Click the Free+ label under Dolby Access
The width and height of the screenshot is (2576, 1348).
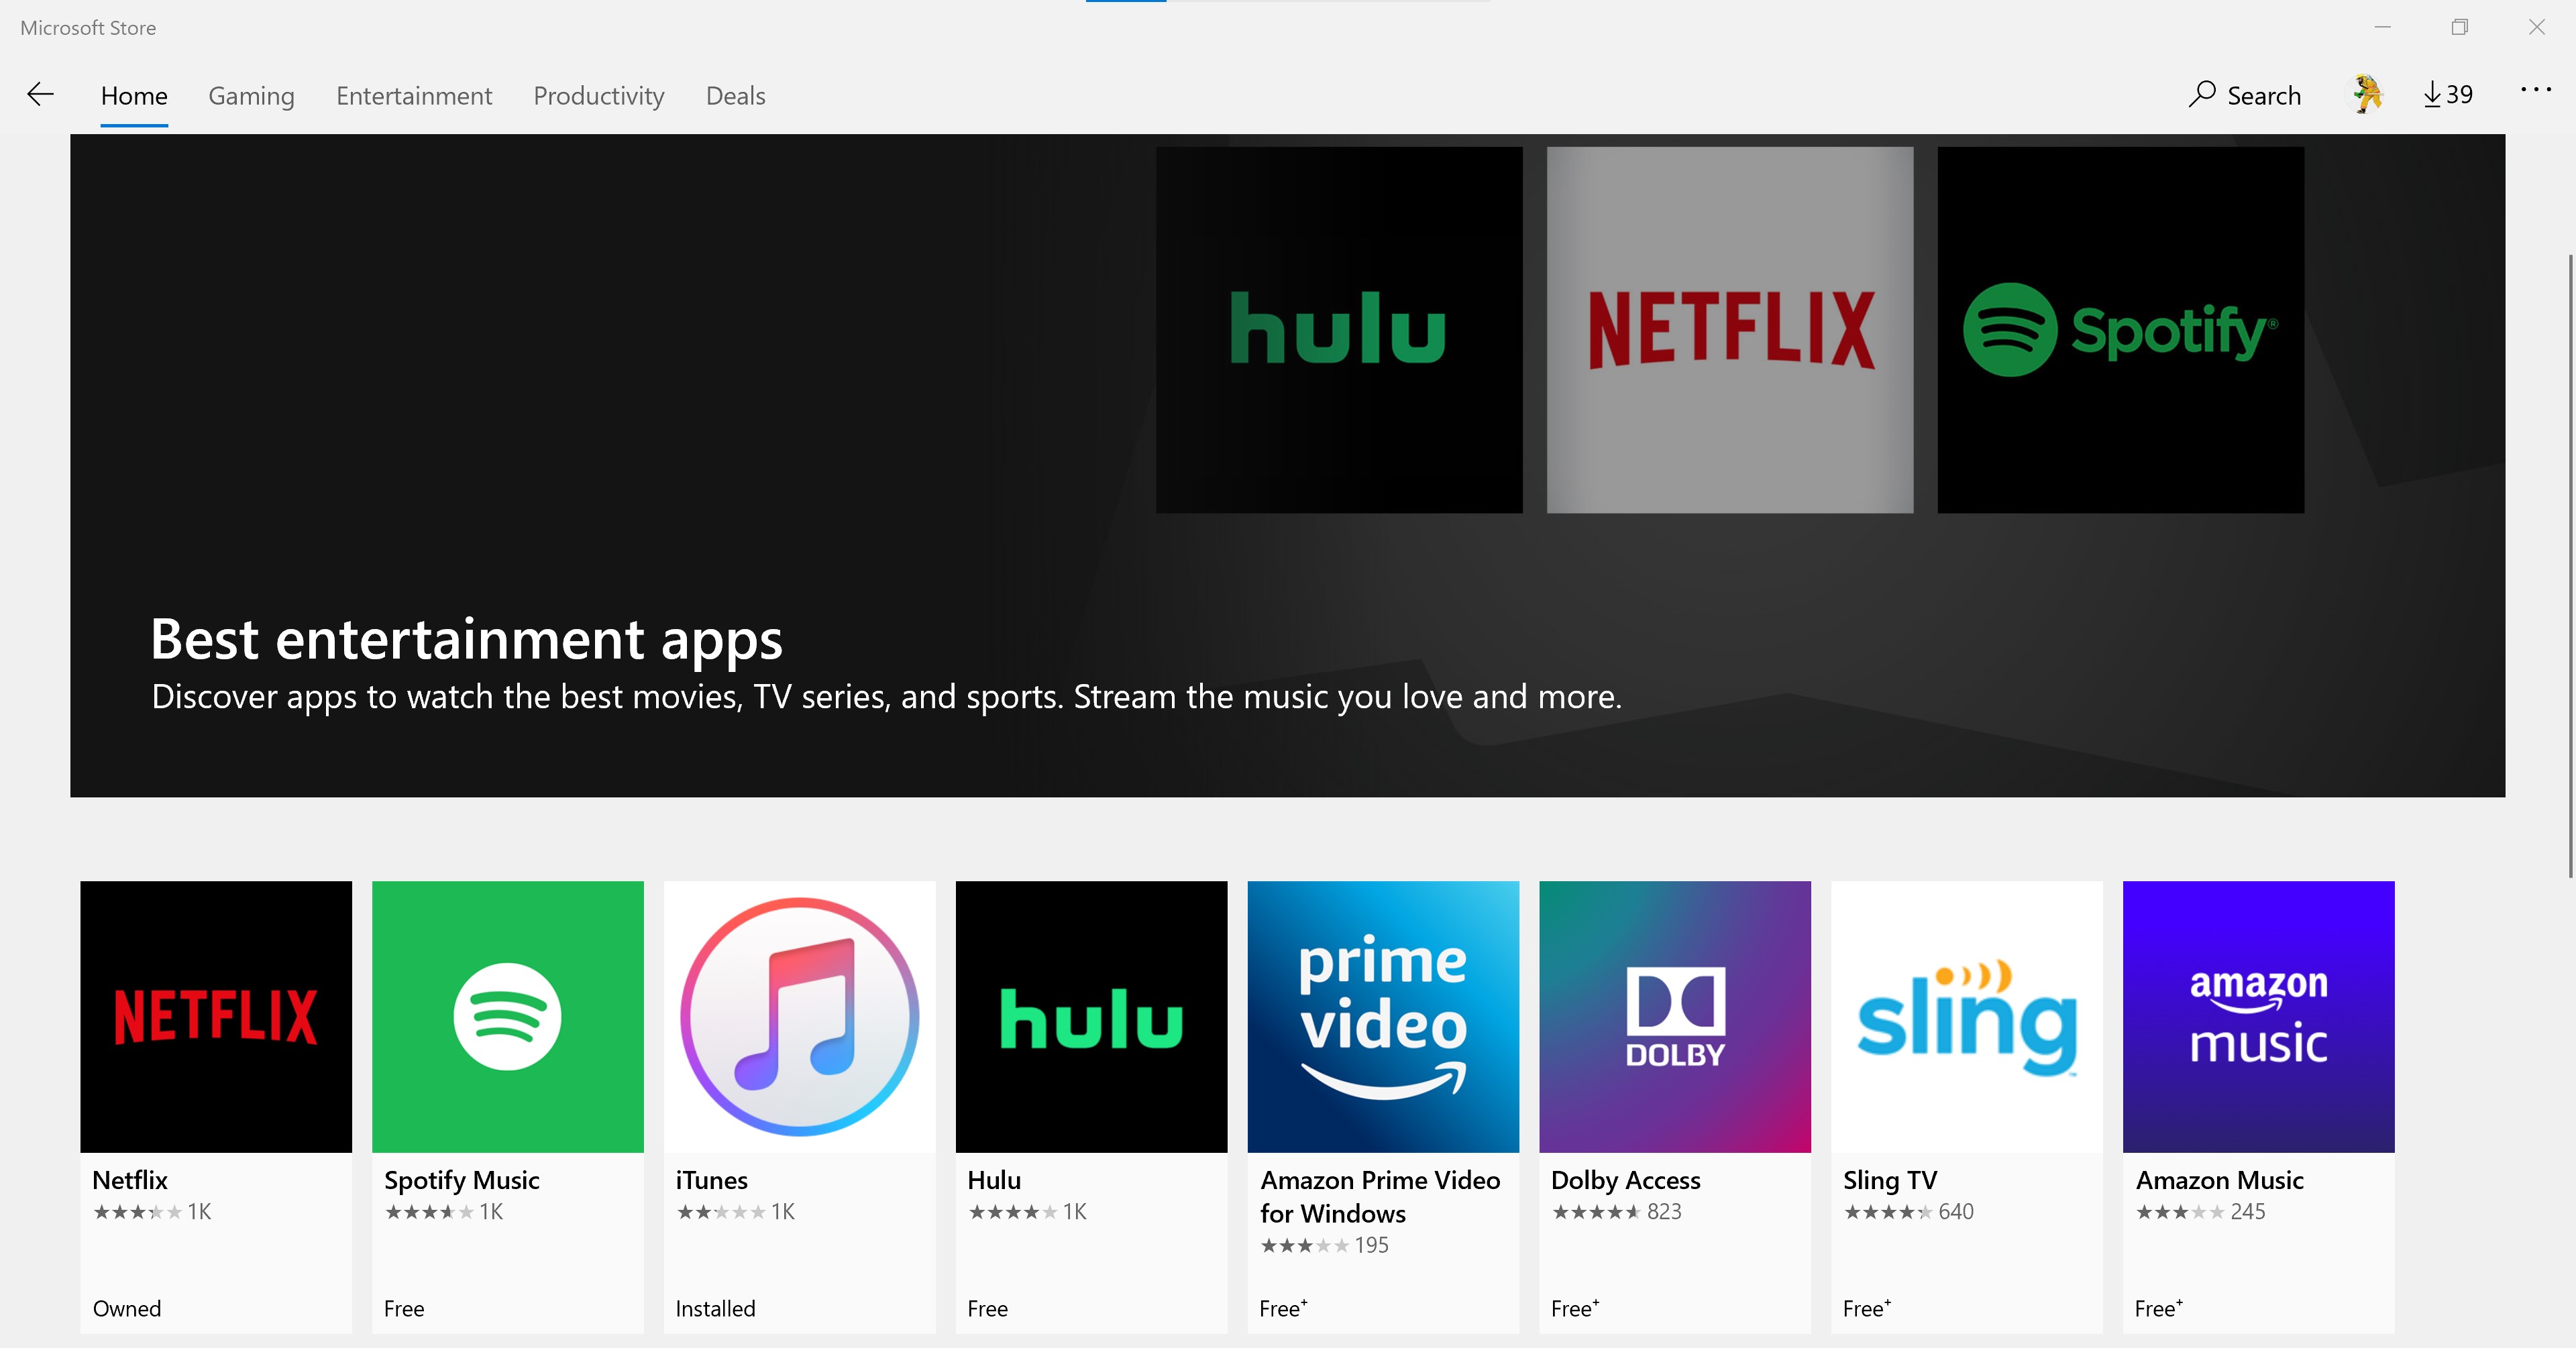click(x=1575, y=1309)
